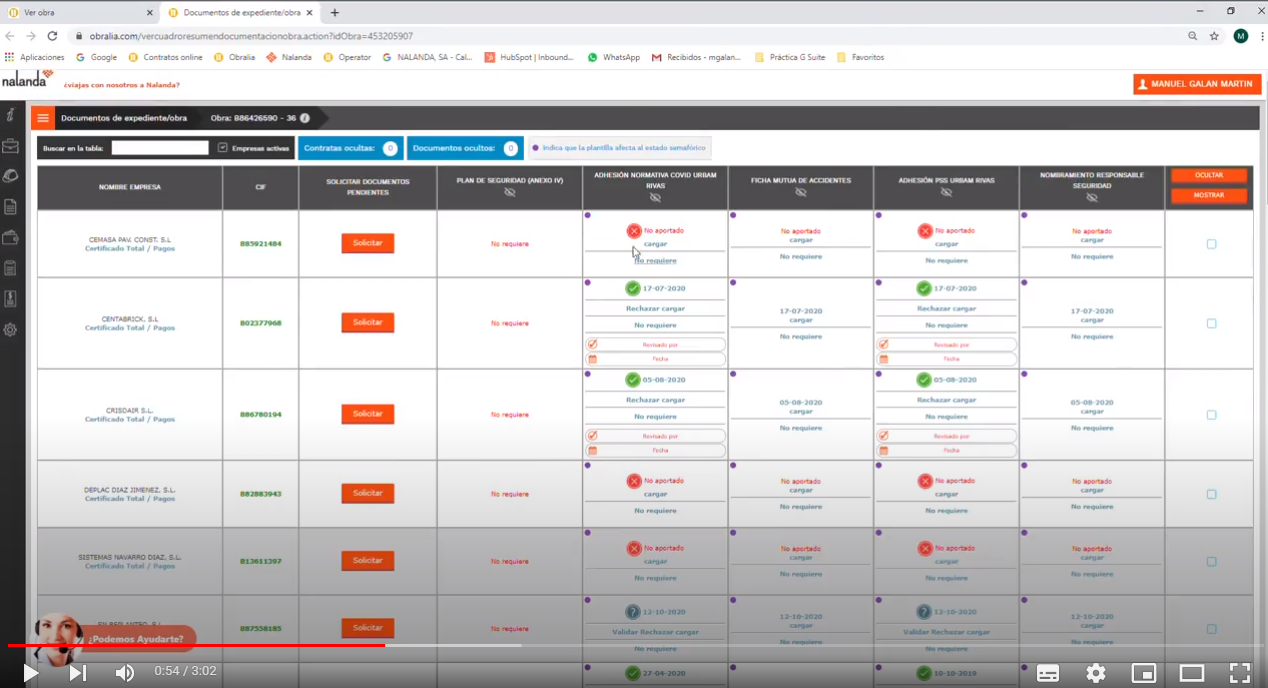This screenshot has height=688, width=1268.
Task: Click the orange OCULTAR button
Action: coord(1209,175)
